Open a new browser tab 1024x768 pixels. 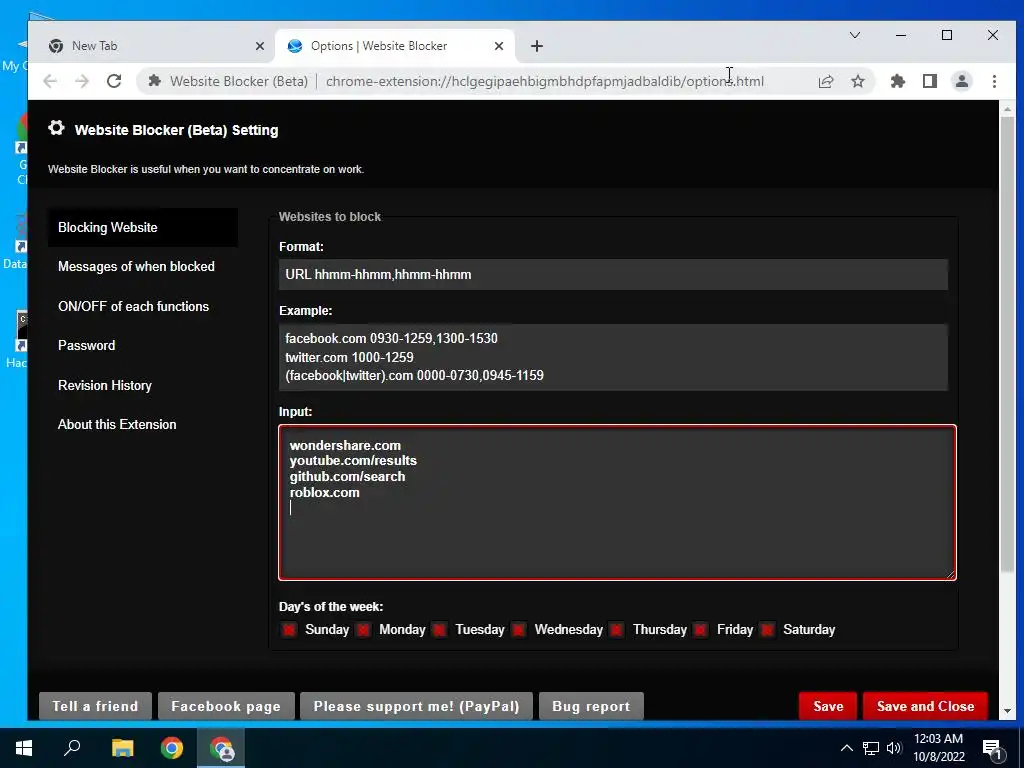pyautogui.click(x=536, y=46)
